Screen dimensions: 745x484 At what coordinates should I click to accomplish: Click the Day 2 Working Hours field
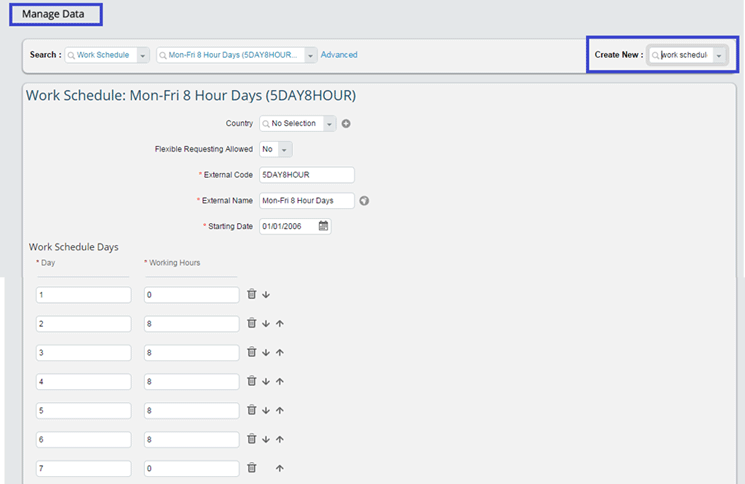point(191,324)
